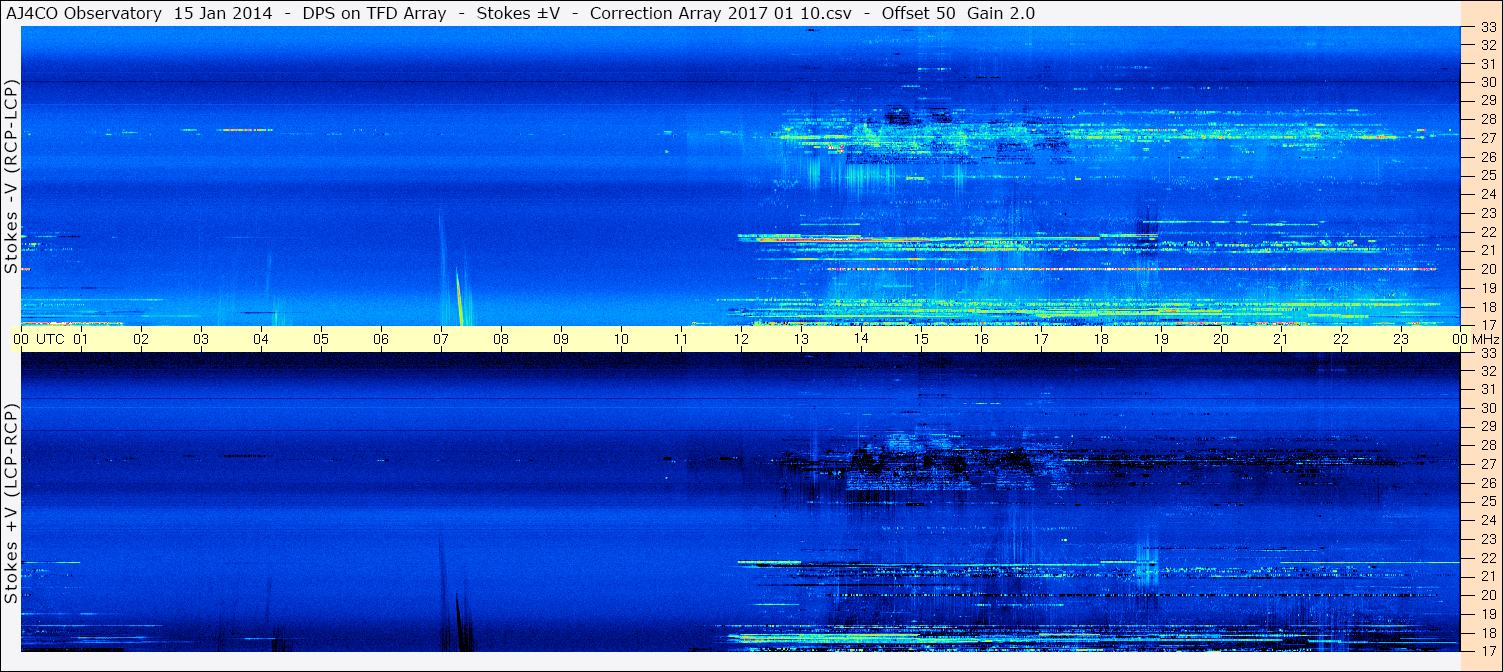Select 'Correction Array 2017 01 10.csv' filename
This screenshot has height=672, width=1503.
(x=720, y=14)
